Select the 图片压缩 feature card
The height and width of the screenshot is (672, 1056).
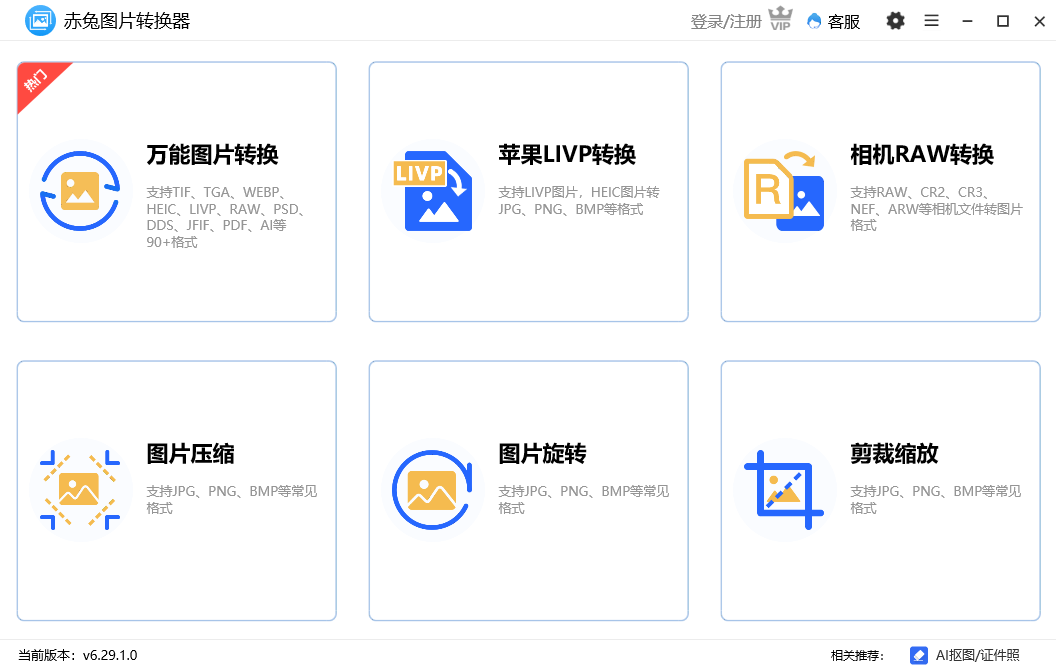(x=176, y=490)
